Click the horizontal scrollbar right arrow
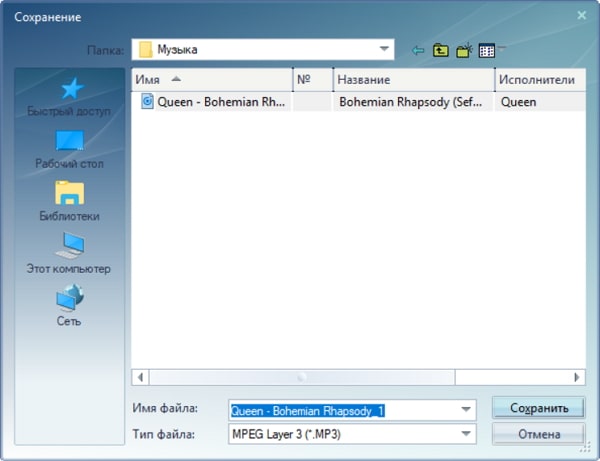The image size is (600, 461). coord(577,377)
